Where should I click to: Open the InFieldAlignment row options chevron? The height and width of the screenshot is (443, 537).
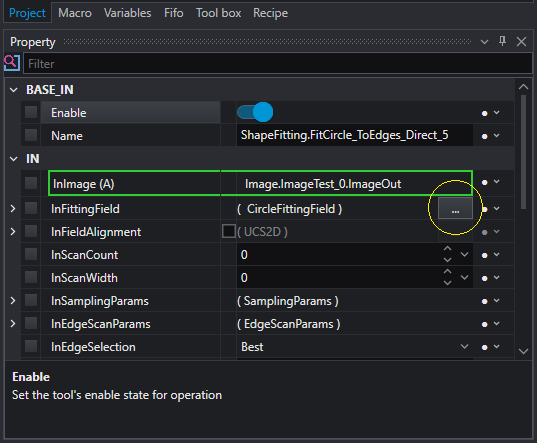pyautogui.click(x=497, y=232)
